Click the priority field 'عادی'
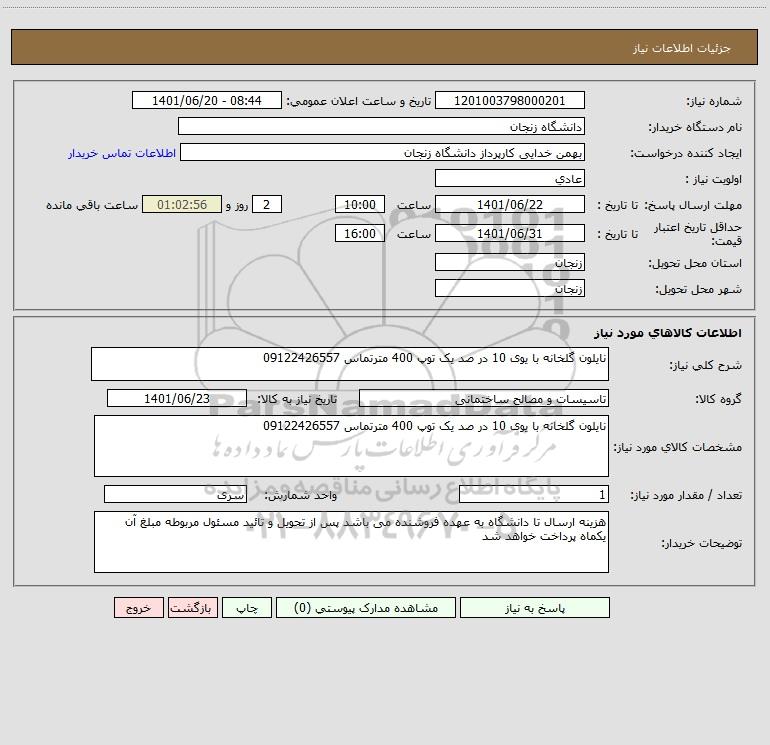770x745 pixels. click(x=510, y=178)
